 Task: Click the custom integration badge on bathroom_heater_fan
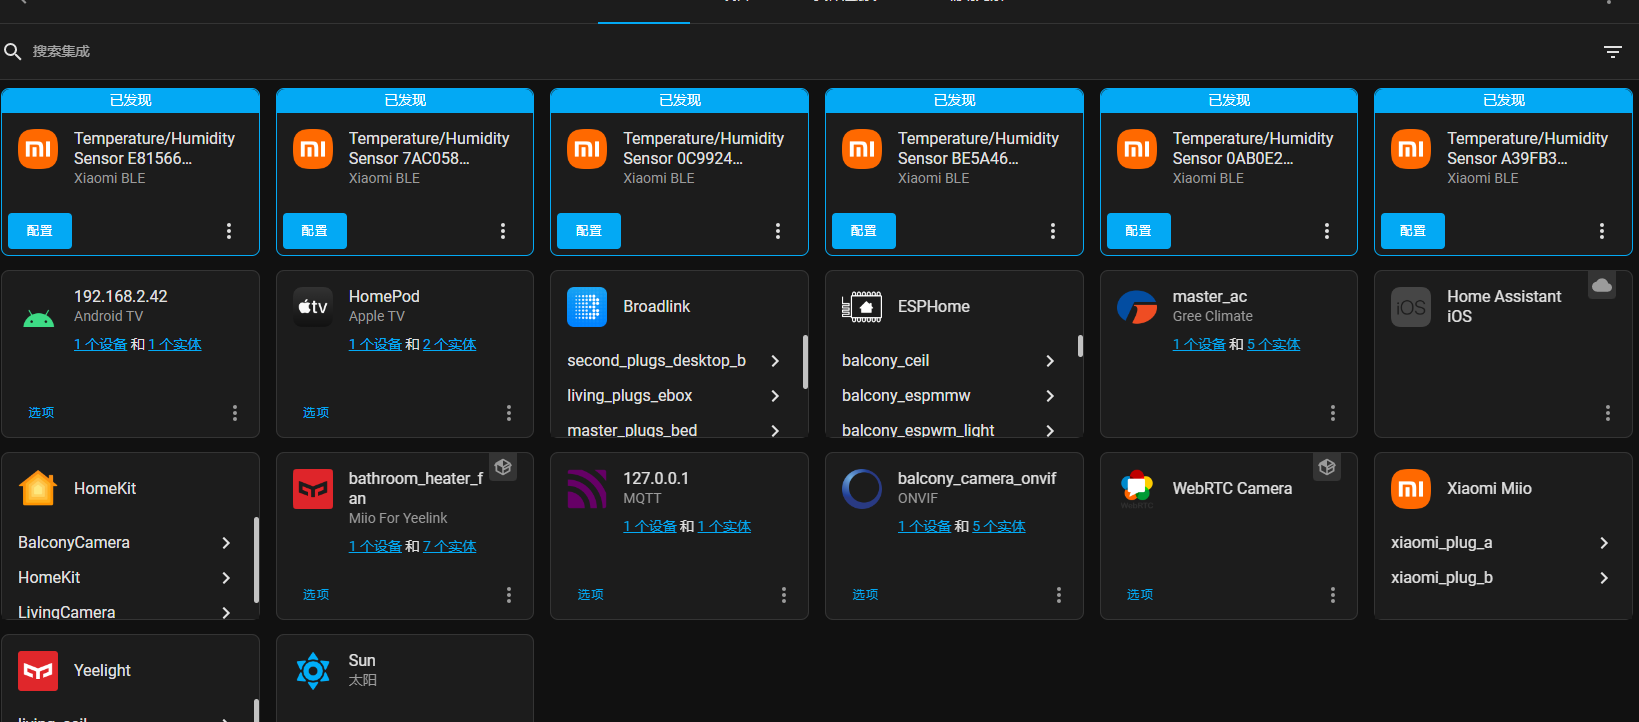click(x=503, y=467)
